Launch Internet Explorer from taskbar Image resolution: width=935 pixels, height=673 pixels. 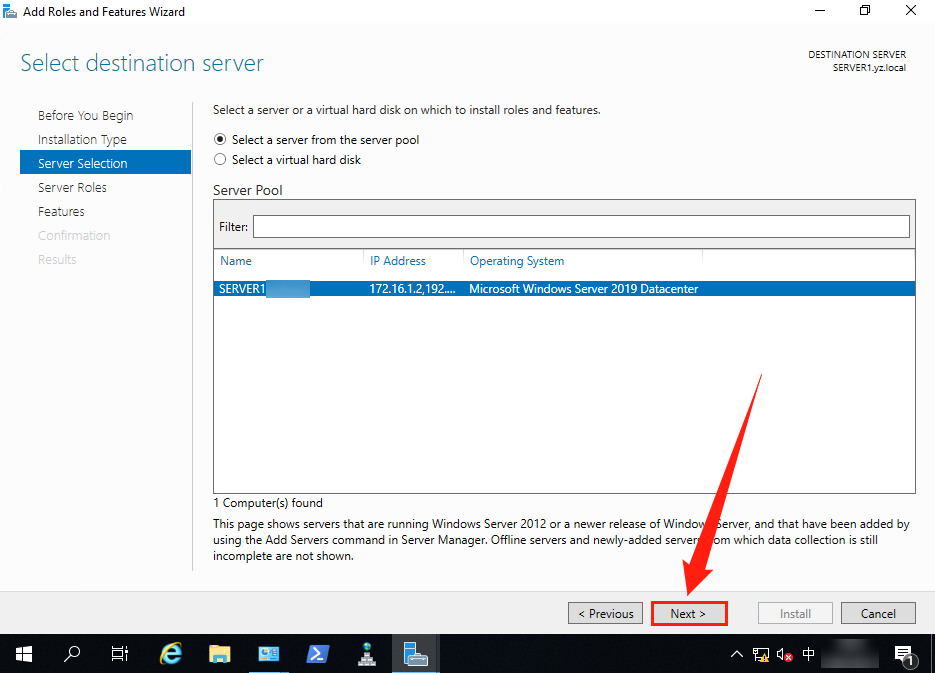tap(171, 654)
